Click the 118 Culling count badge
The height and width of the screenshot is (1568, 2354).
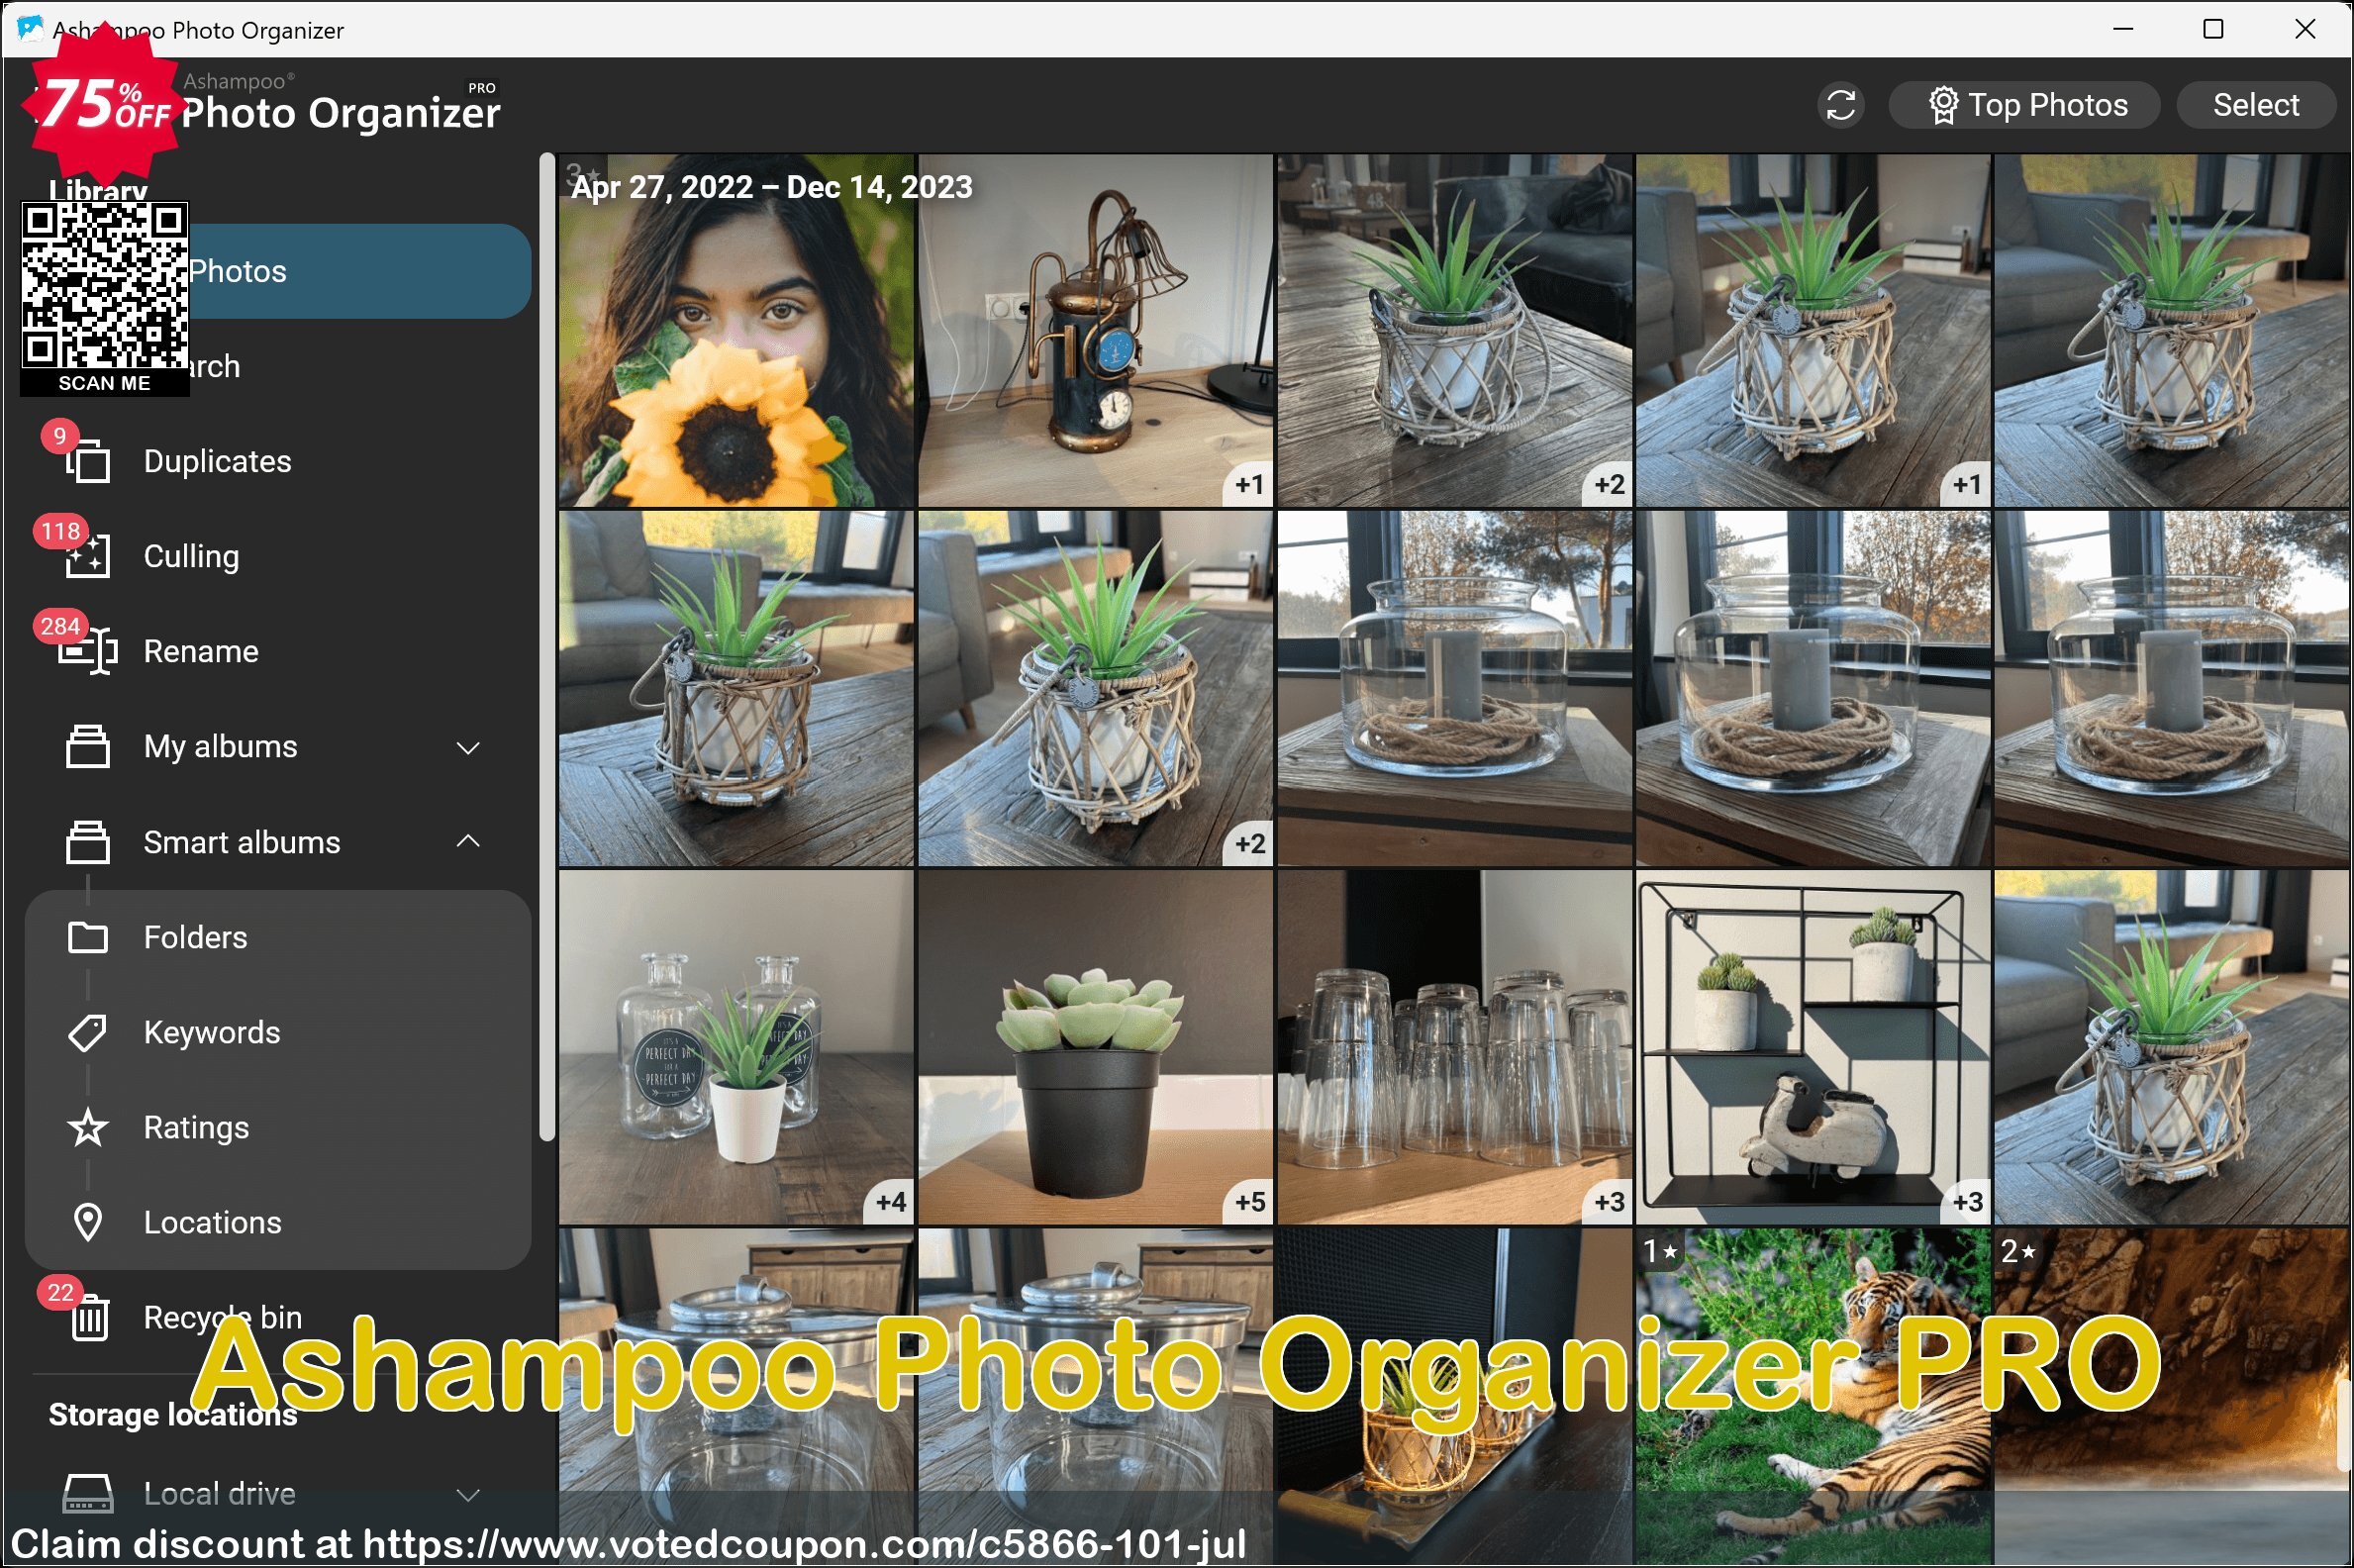[x=61, y=531]
